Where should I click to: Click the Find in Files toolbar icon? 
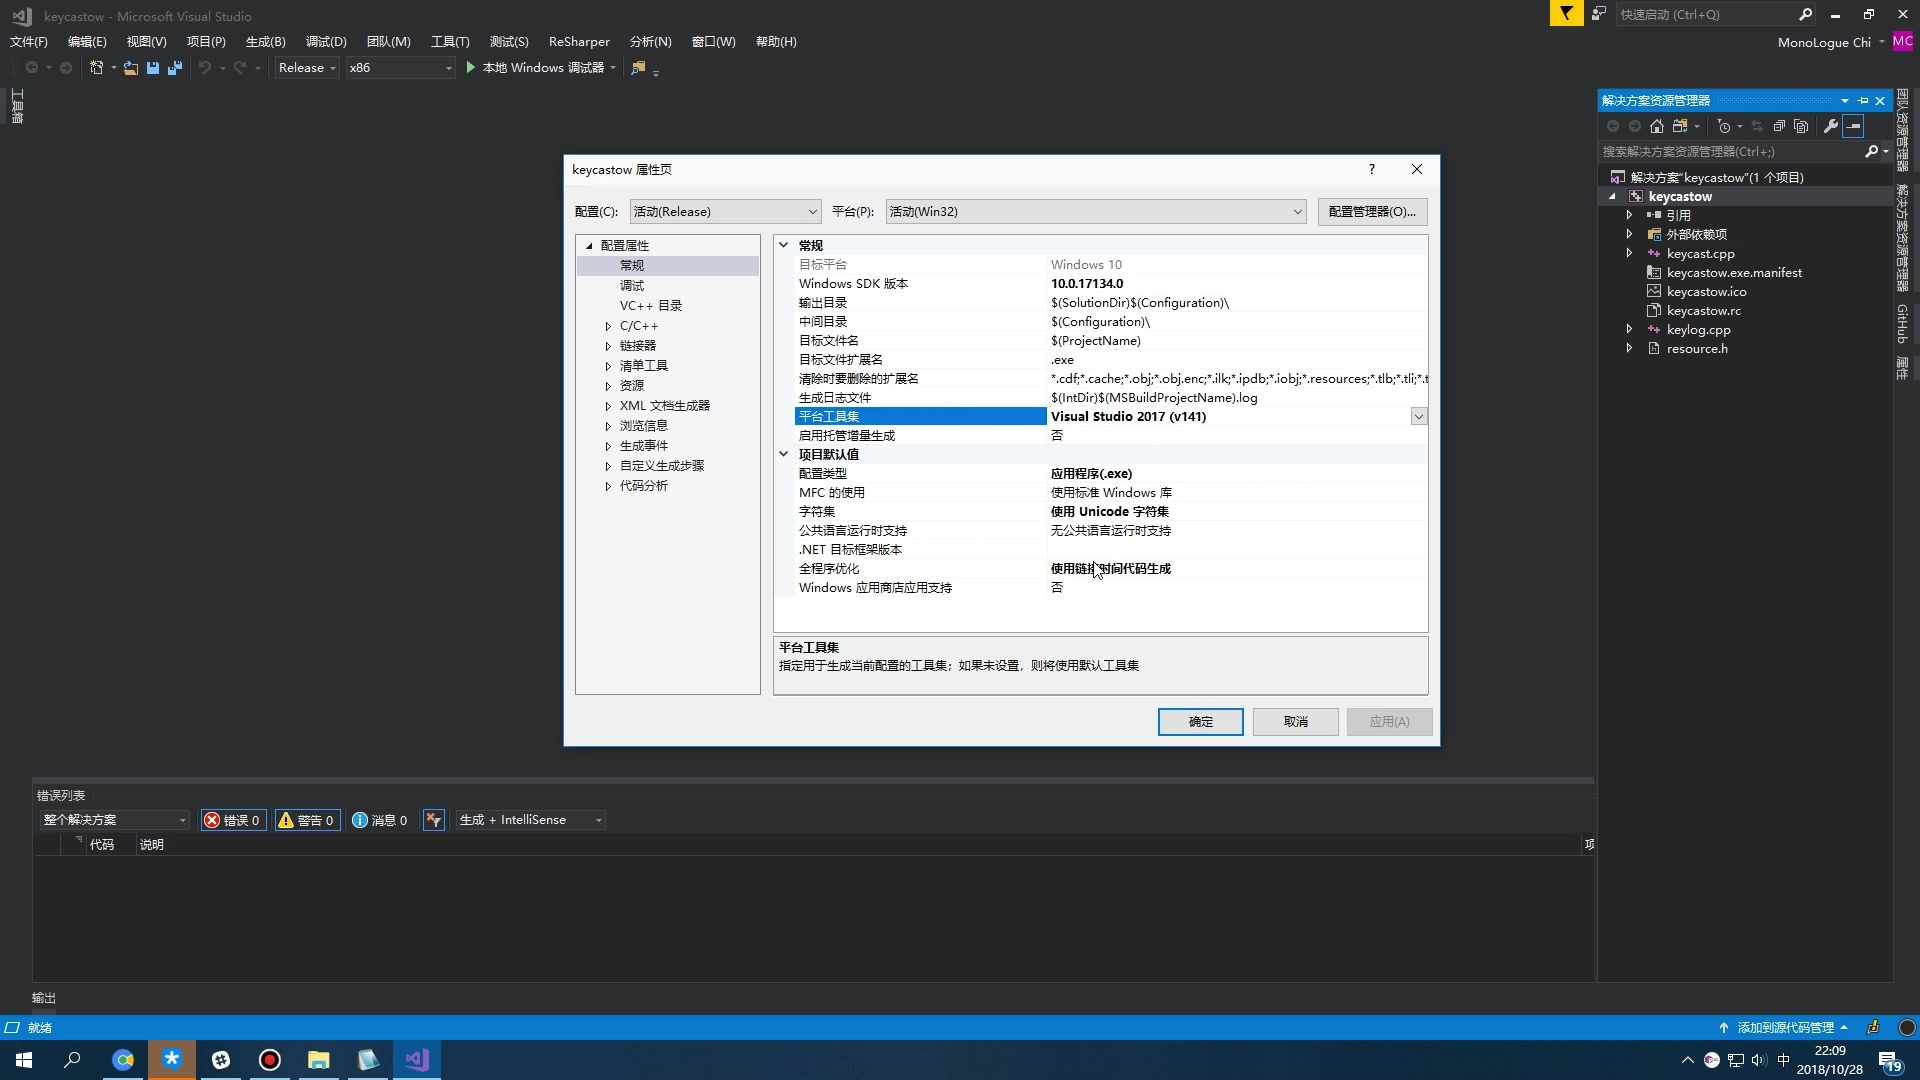coord(638,68)
